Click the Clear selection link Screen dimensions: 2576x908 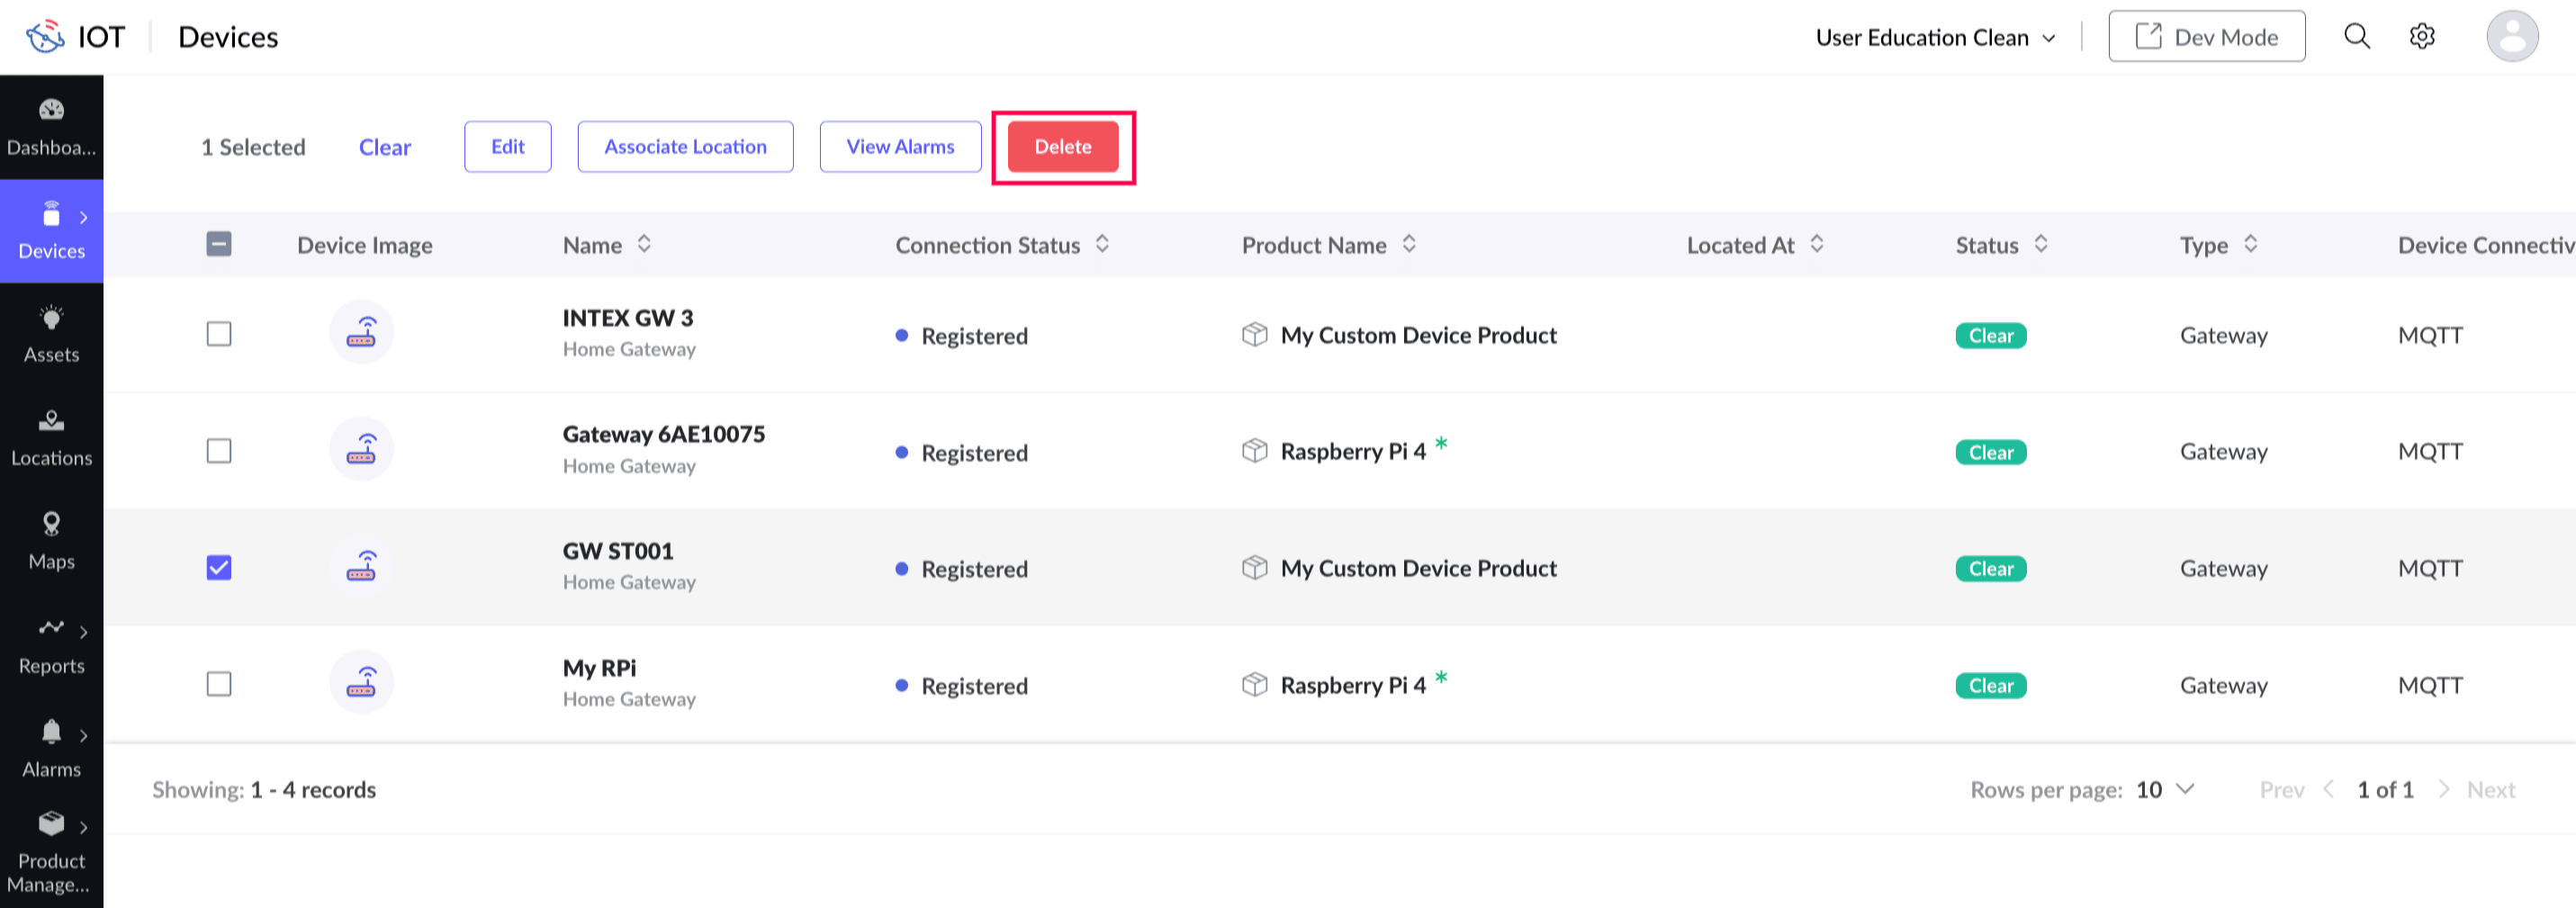coord(385,147)
